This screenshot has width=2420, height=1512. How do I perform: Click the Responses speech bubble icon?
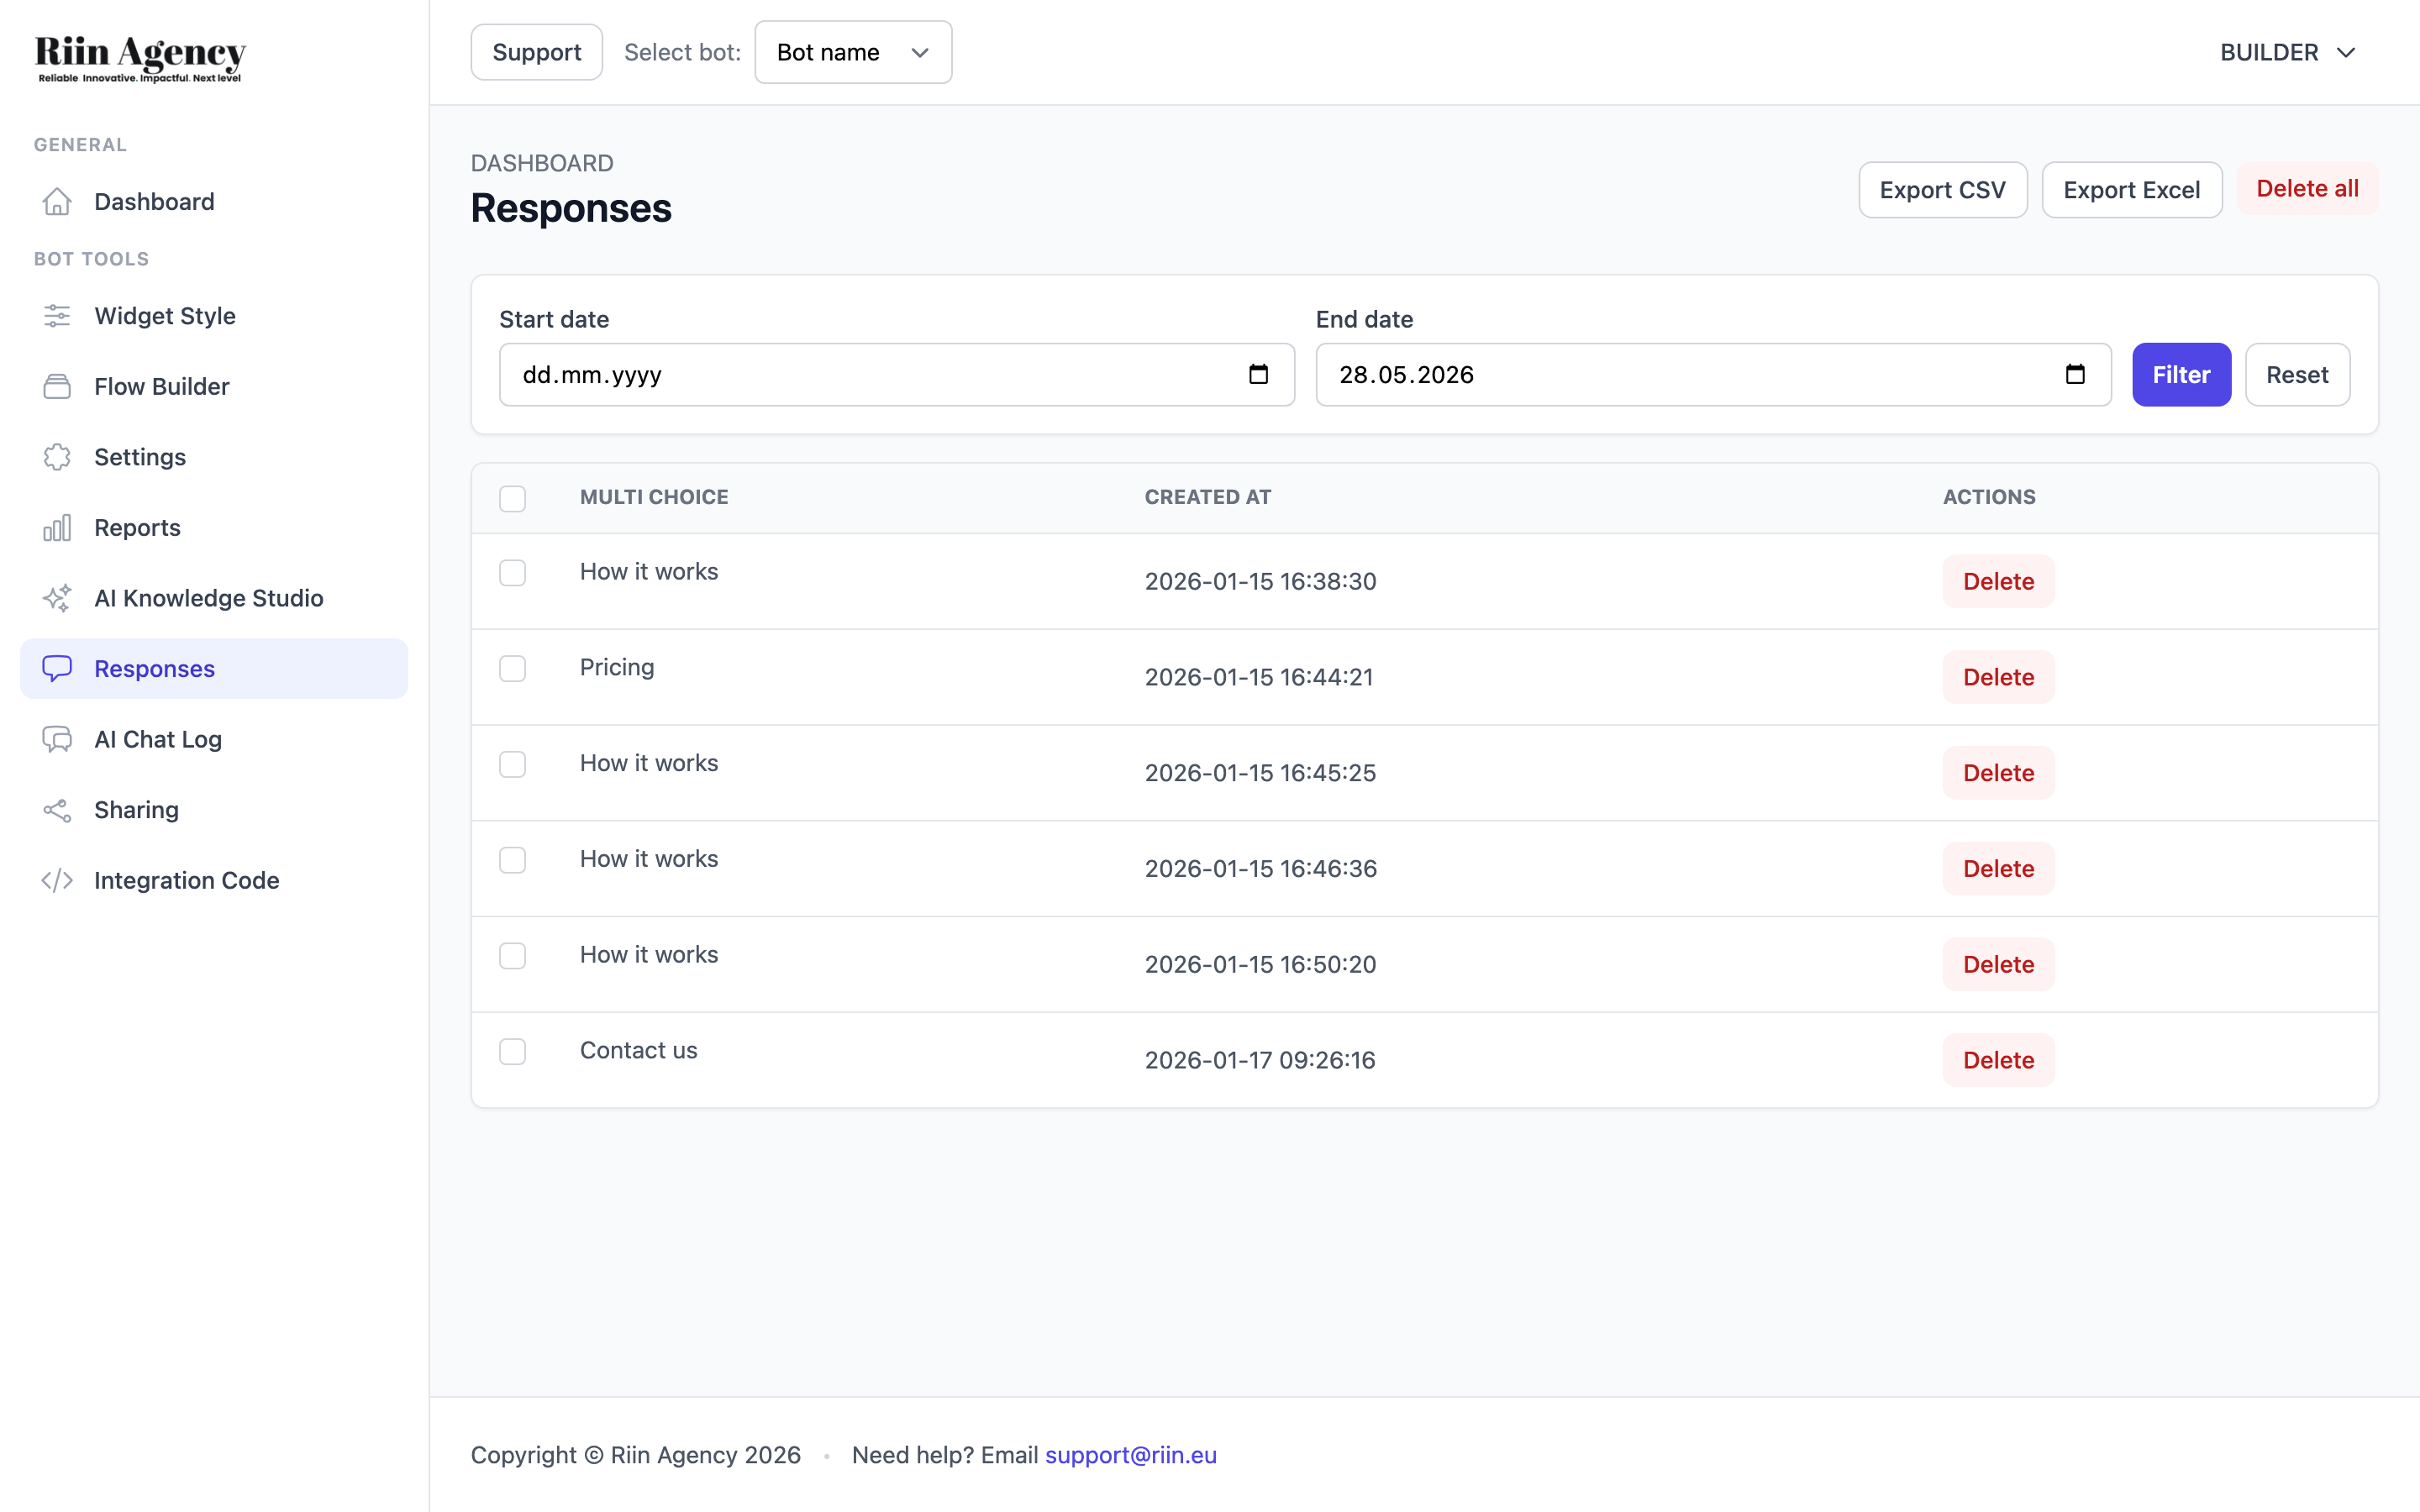point(57,669)
